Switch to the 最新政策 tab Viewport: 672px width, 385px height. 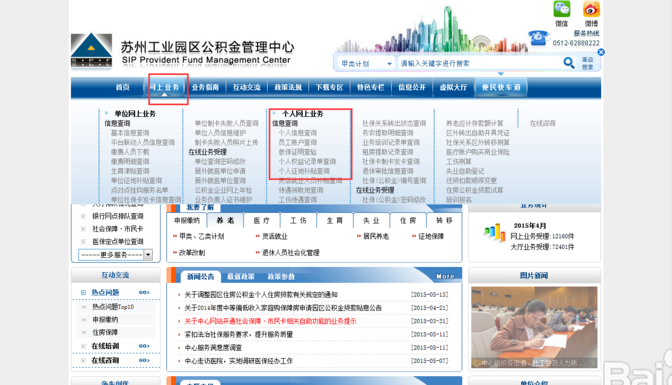[240, 277]
